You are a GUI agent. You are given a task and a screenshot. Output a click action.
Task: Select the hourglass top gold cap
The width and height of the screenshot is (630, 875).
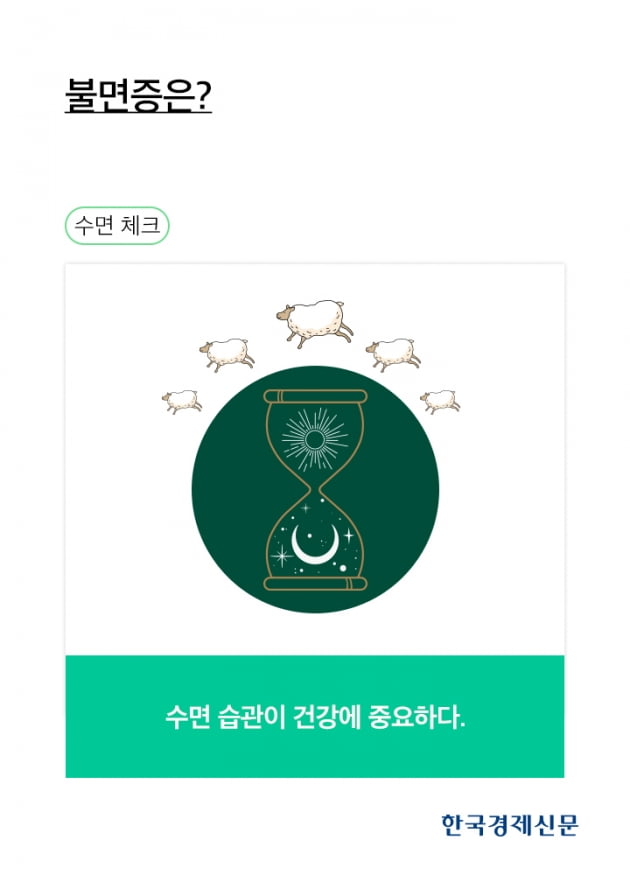(315, 397)
